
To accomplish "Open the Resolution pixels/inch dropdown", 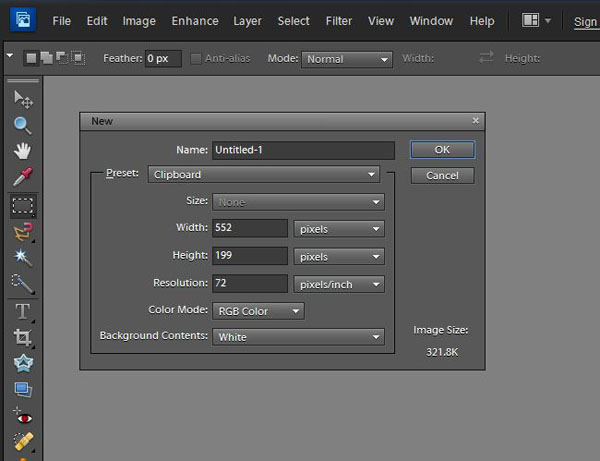I will click(339, 284).
